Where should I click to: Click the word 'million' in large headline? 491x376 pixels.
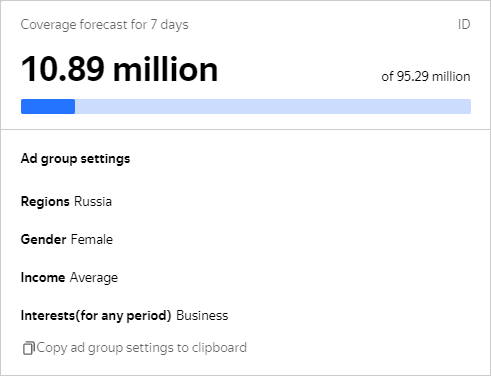[166, 69]
